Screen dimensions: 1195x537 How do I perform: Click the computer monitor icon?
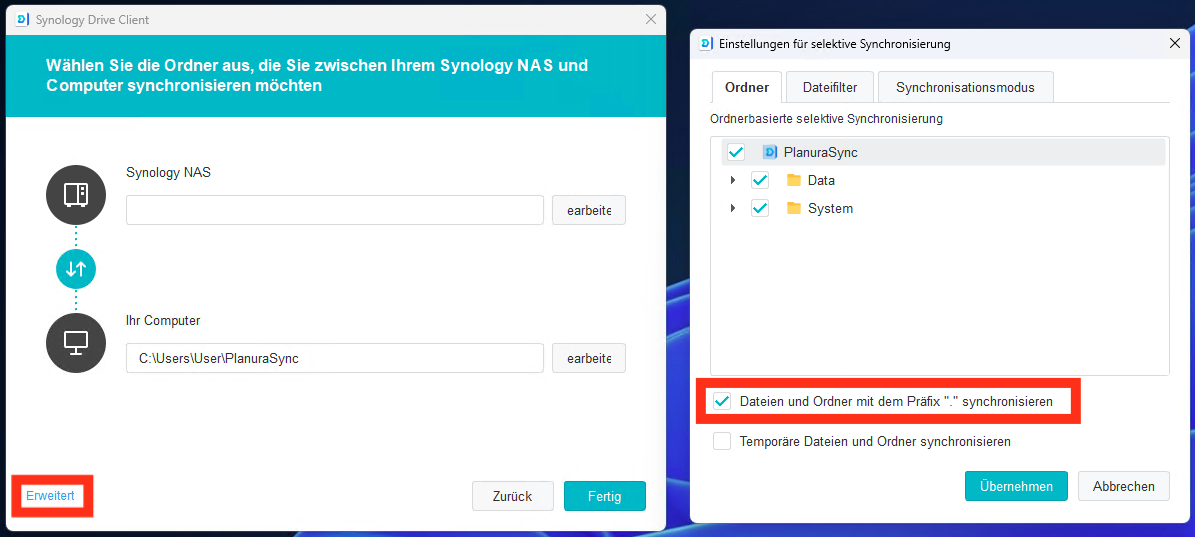(76, 343)
